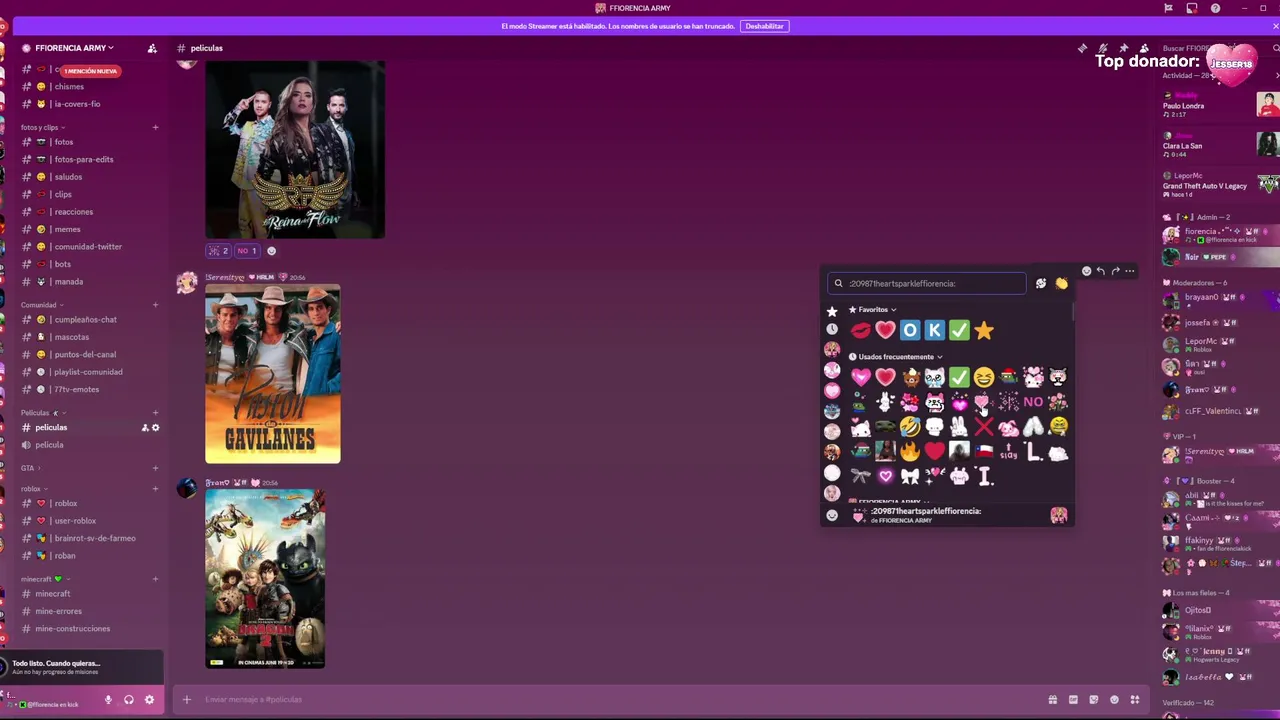Expand the GTA category
Viewport: 1280px width, 720px height.
click(30, 468)
